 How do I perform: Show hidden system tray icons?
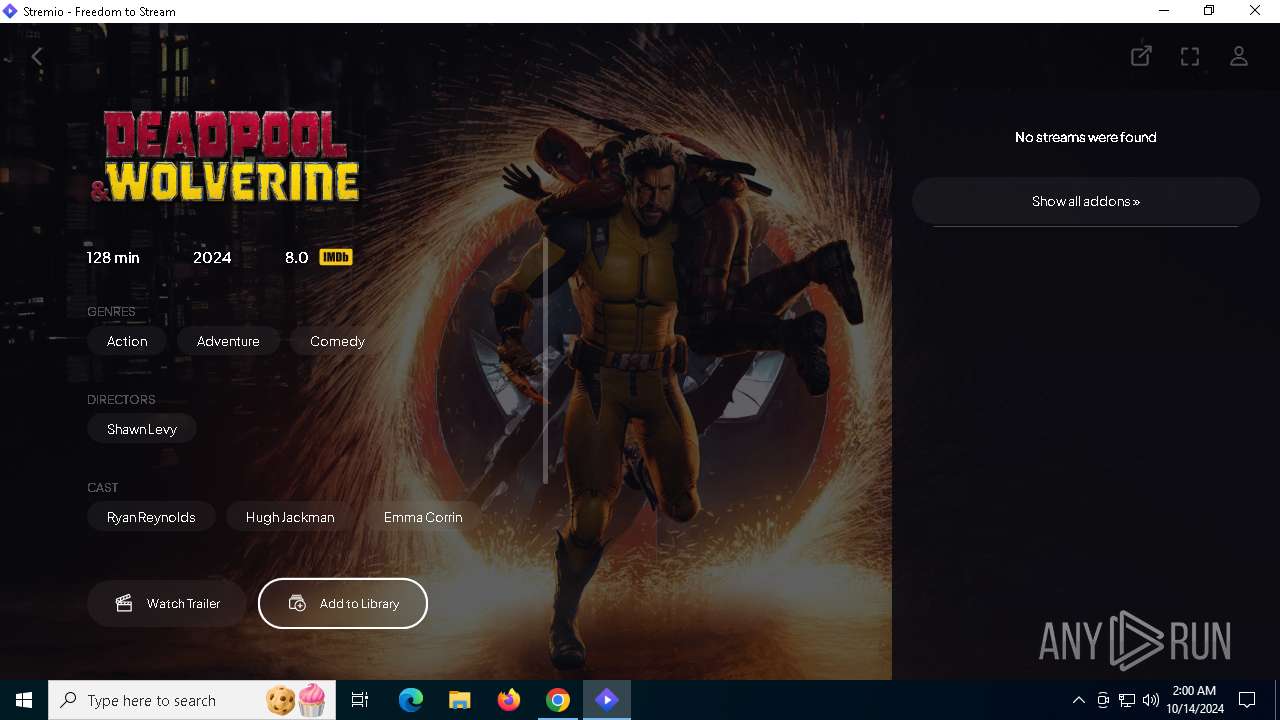[1078, 700]
